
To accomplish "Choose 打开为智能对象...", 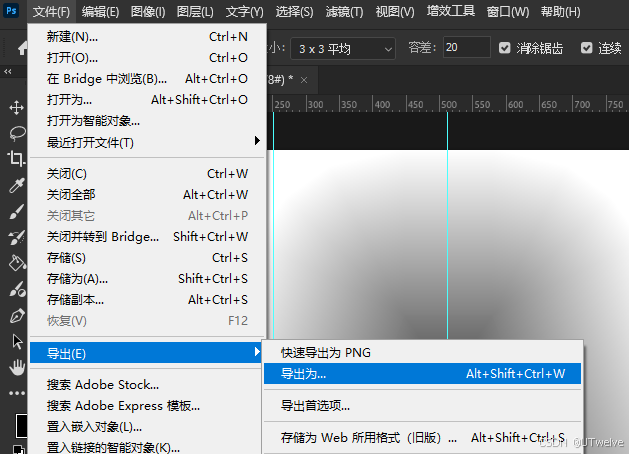I will click(147, 120).
